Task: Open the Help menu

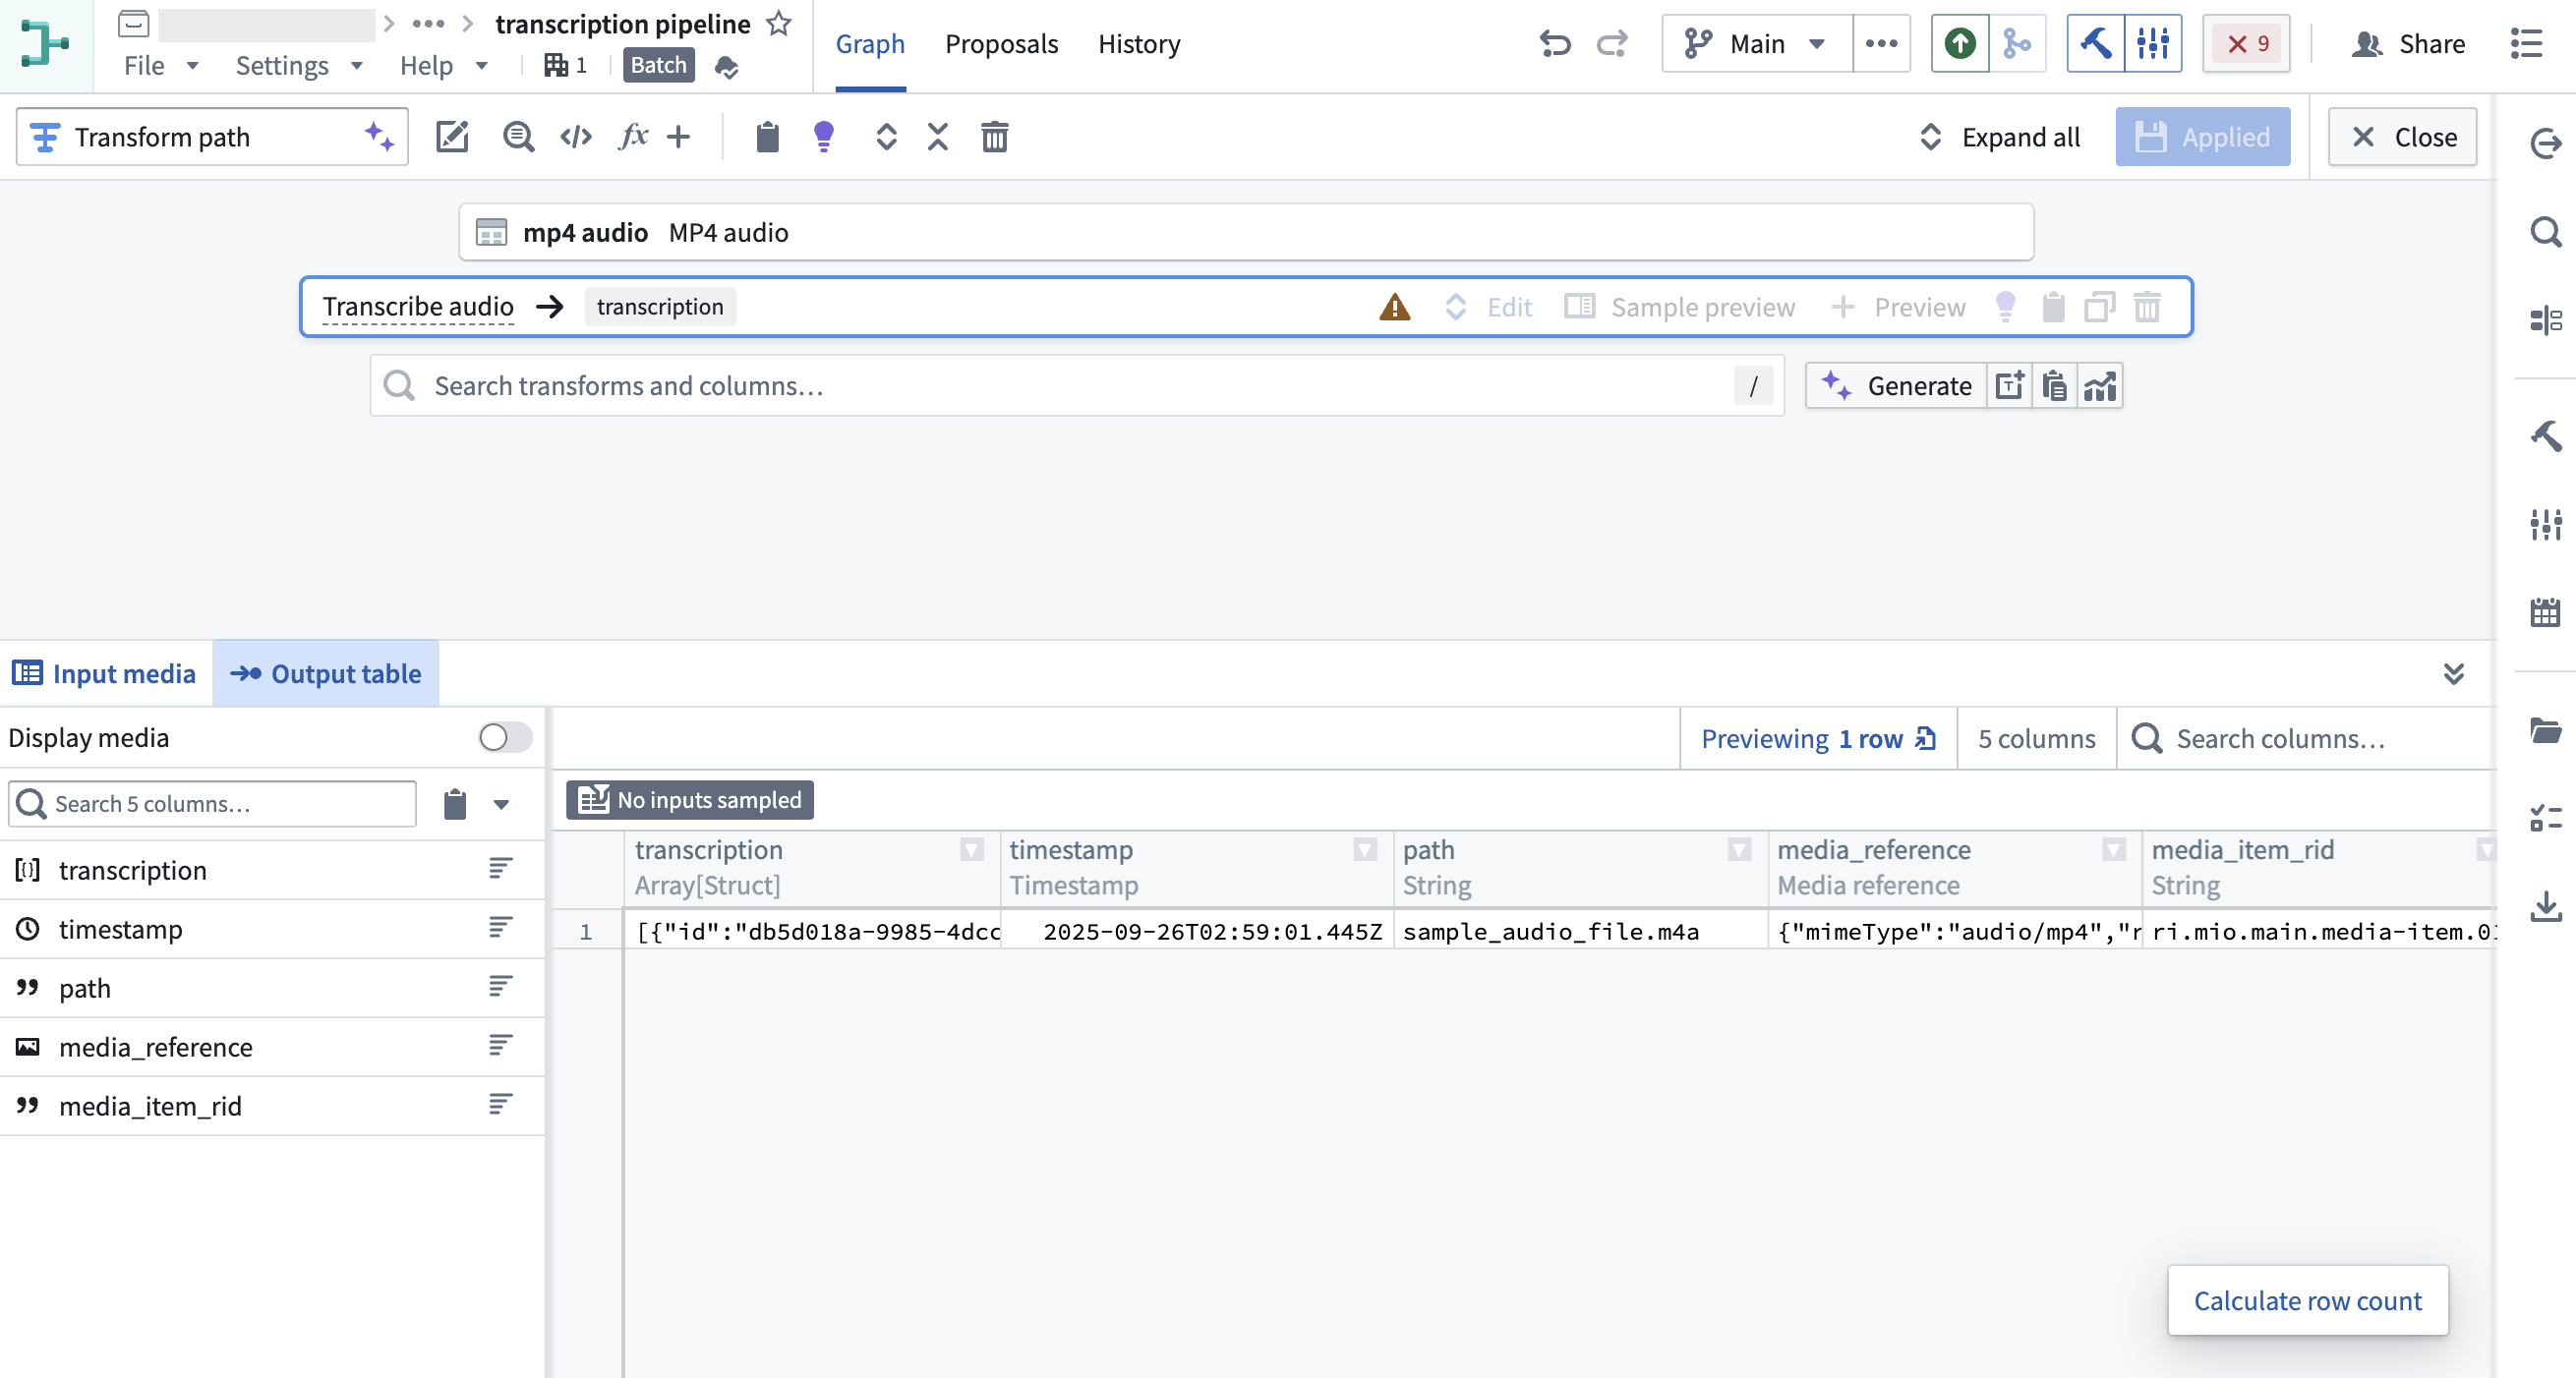Action: [x=444, y=66]
